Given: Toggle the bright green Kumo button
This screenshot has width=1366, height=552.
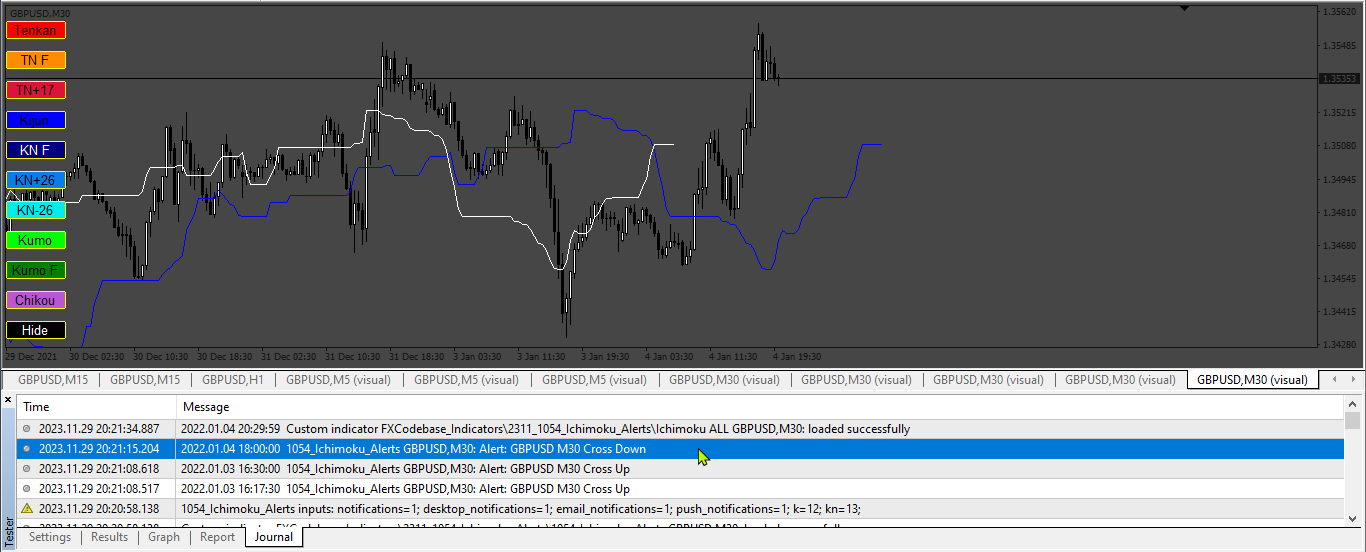Looking at the screenshot, I should click(36, 240).
